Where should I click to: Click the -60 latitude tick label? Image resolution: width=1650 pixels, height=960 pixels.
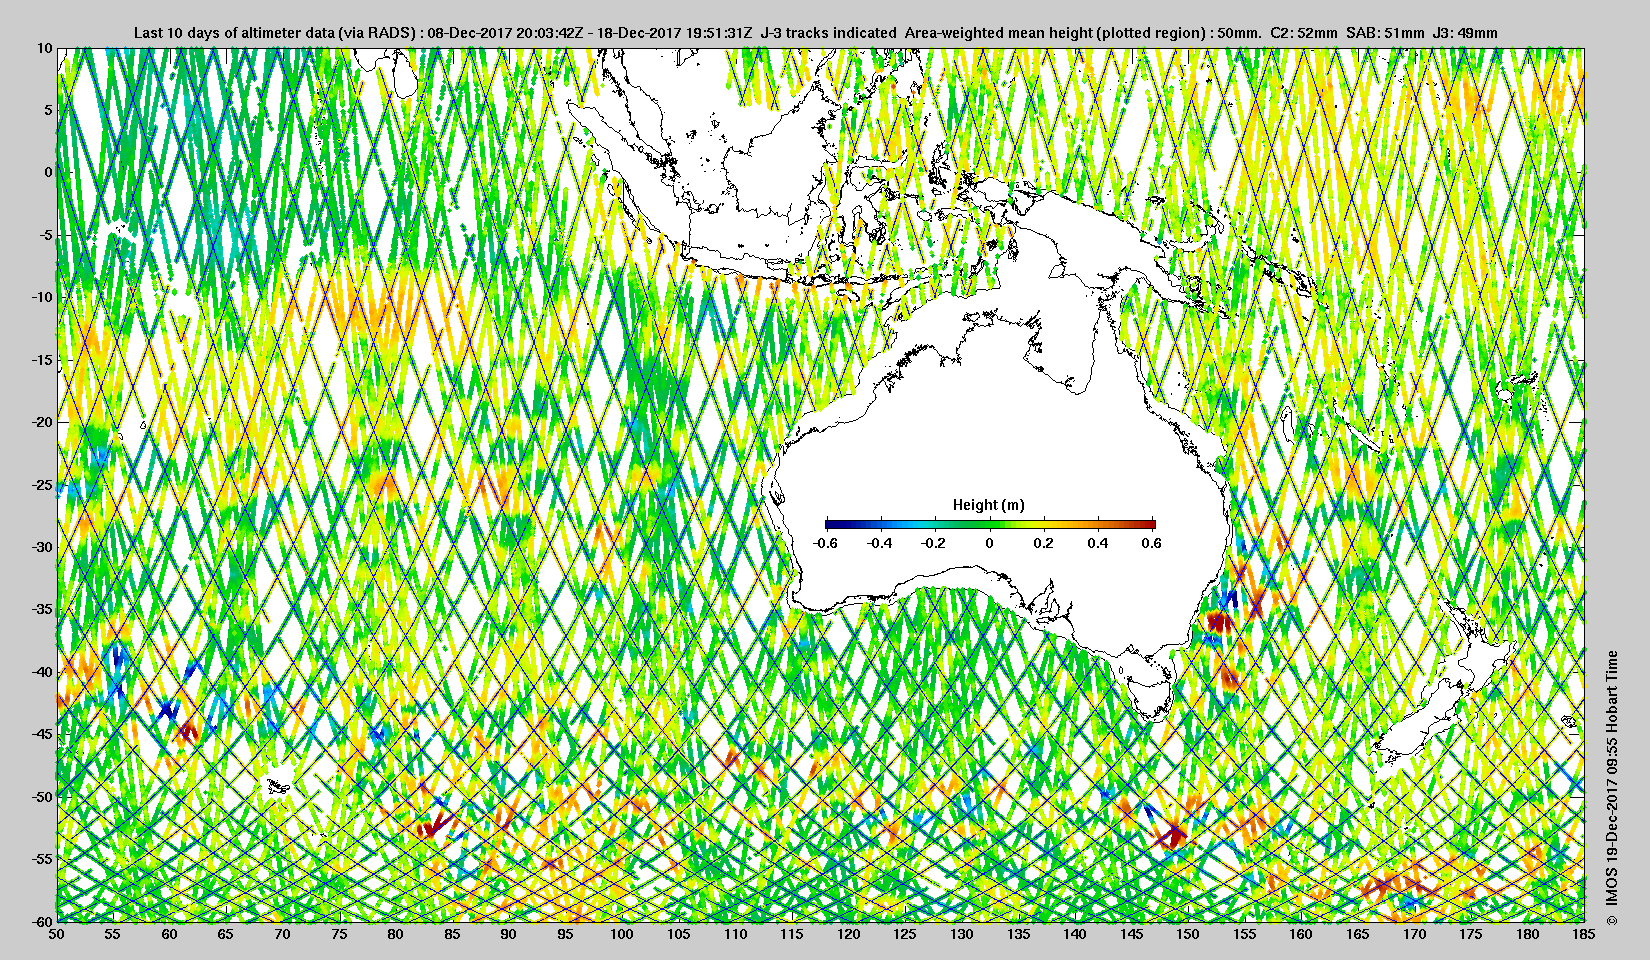point(42,921)
